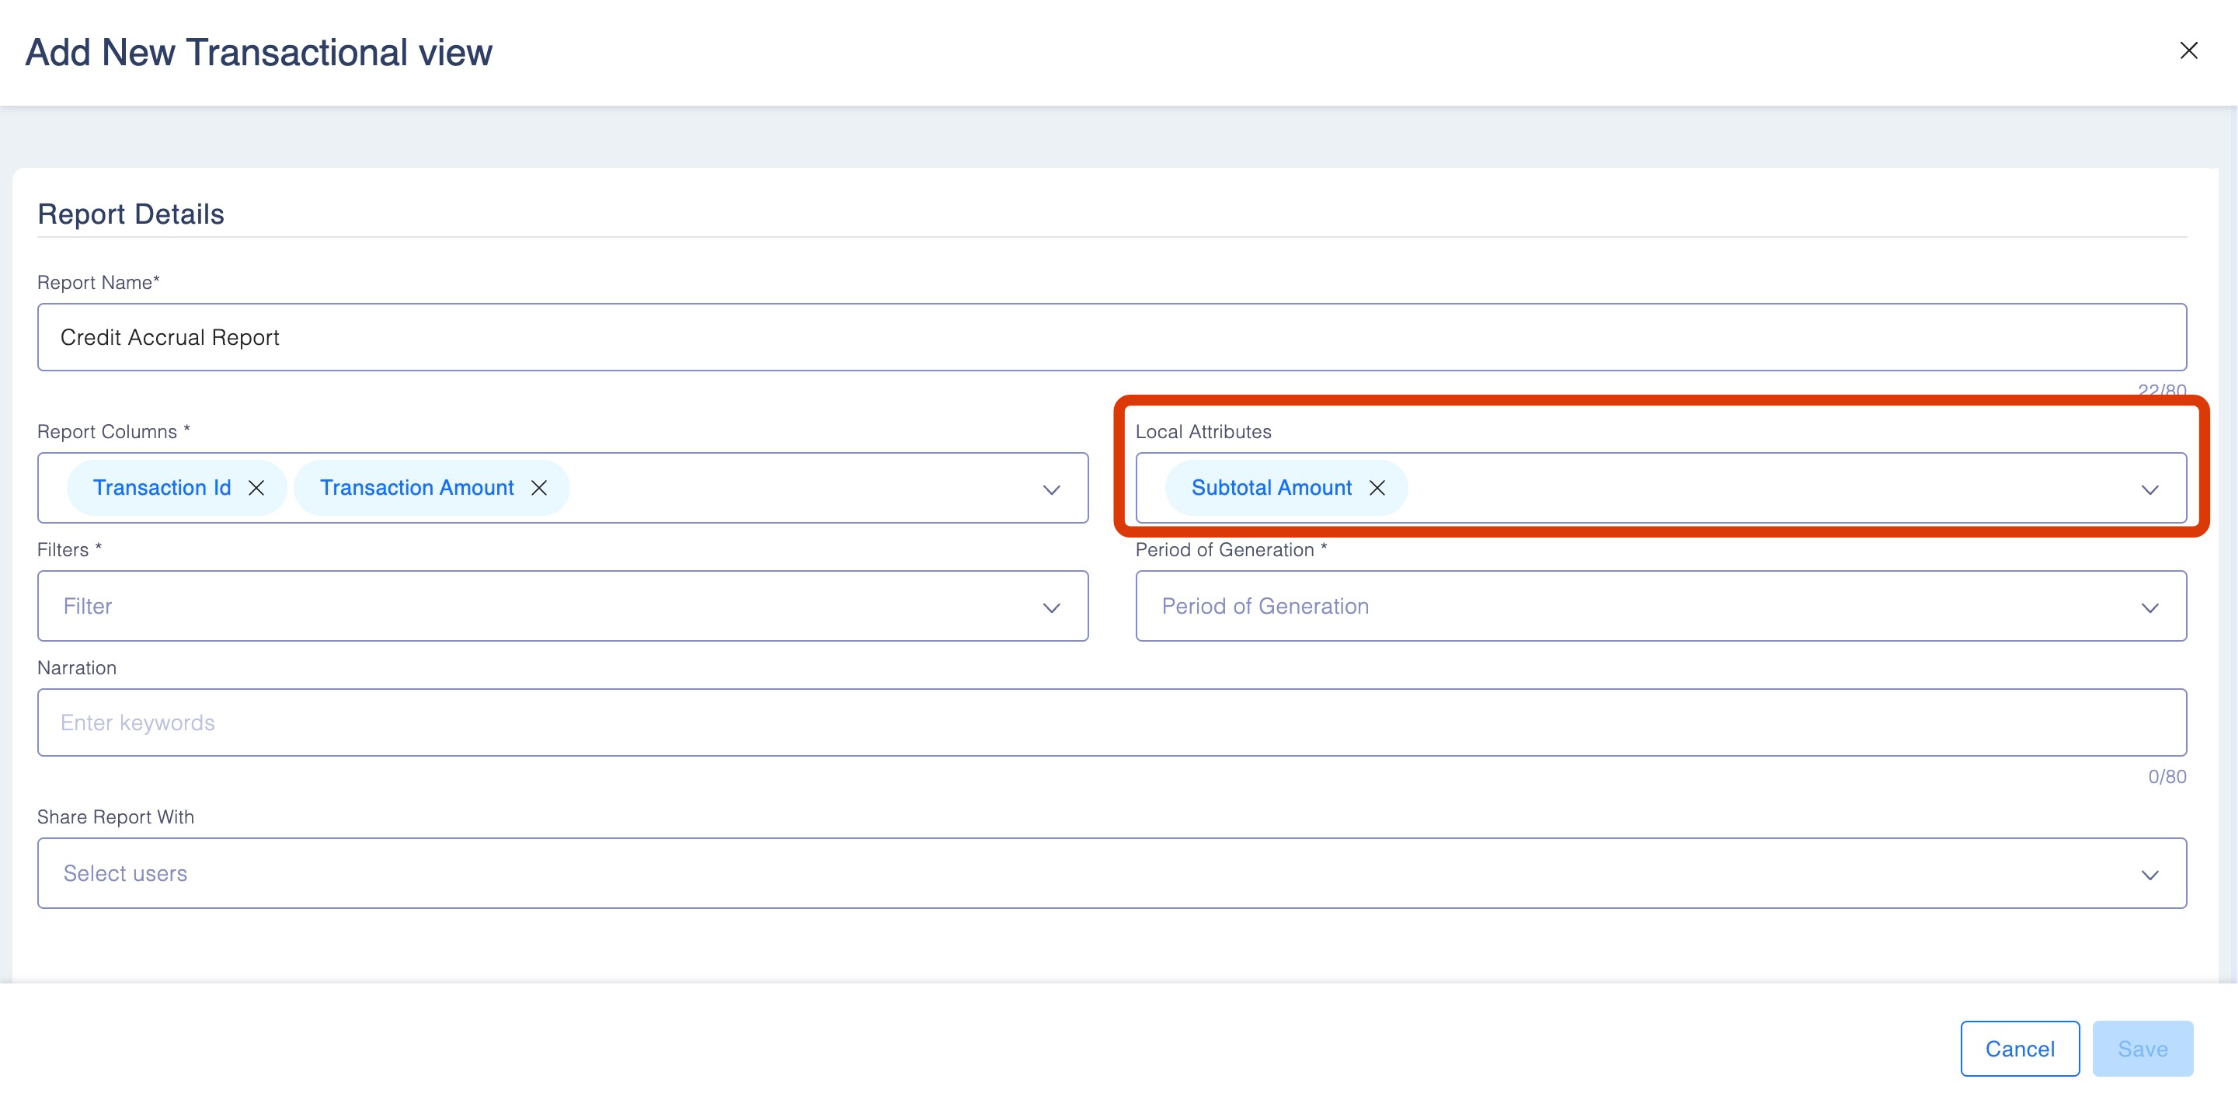This screenshot has width=2238, height=1114.
Task: Remove the Subtotal Amount attribute chip
Action: [x=1377, y=488]
